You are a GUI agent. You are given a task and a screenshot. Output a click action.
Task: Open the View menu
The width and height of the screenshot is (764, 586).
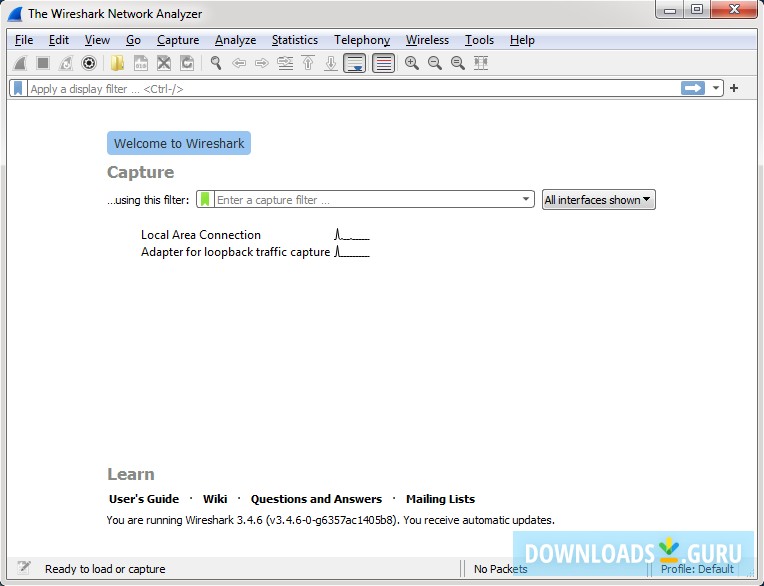click(97, 40)
